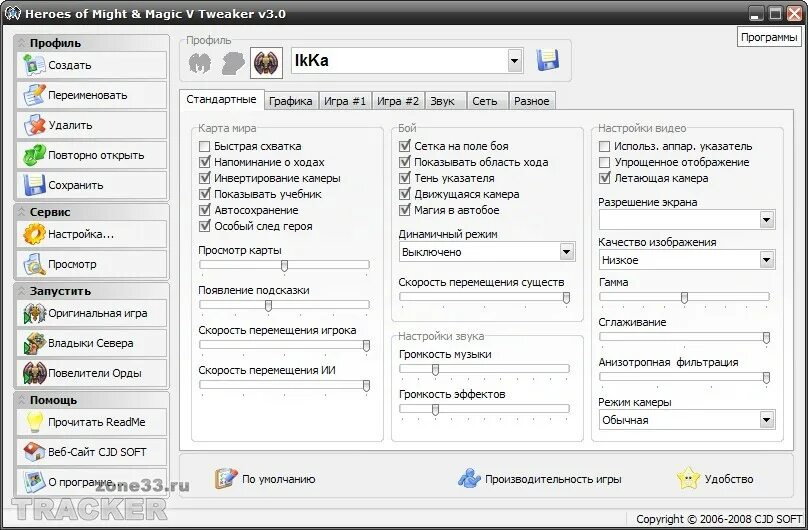Click the Просмотр magnifier icon

[x=34, y=264]
